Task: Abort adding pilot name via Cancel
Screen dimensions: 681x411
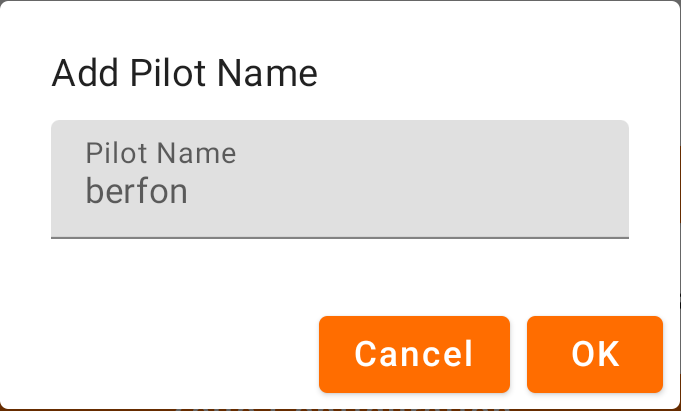Action: tap(414, 354)
